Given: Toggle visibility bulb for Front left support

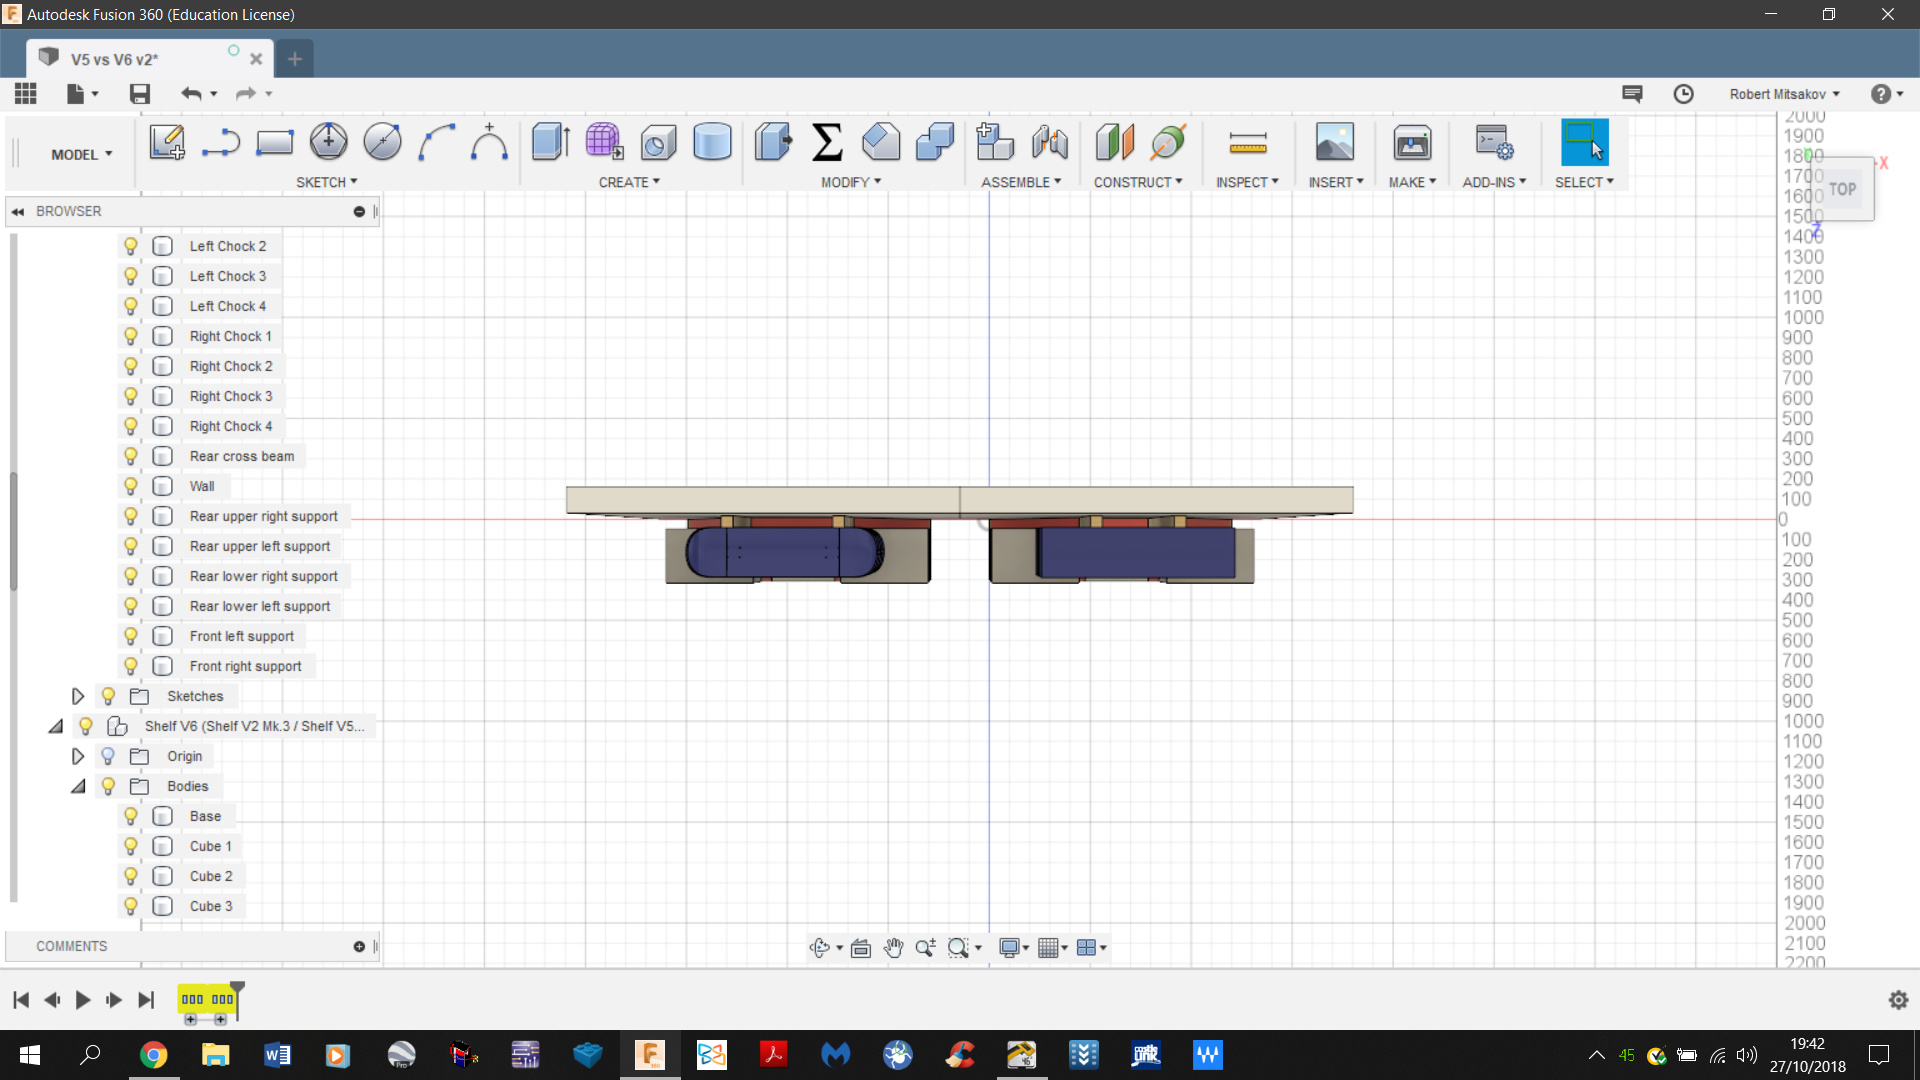Looking at the screenshot, I should pos(130,636).
